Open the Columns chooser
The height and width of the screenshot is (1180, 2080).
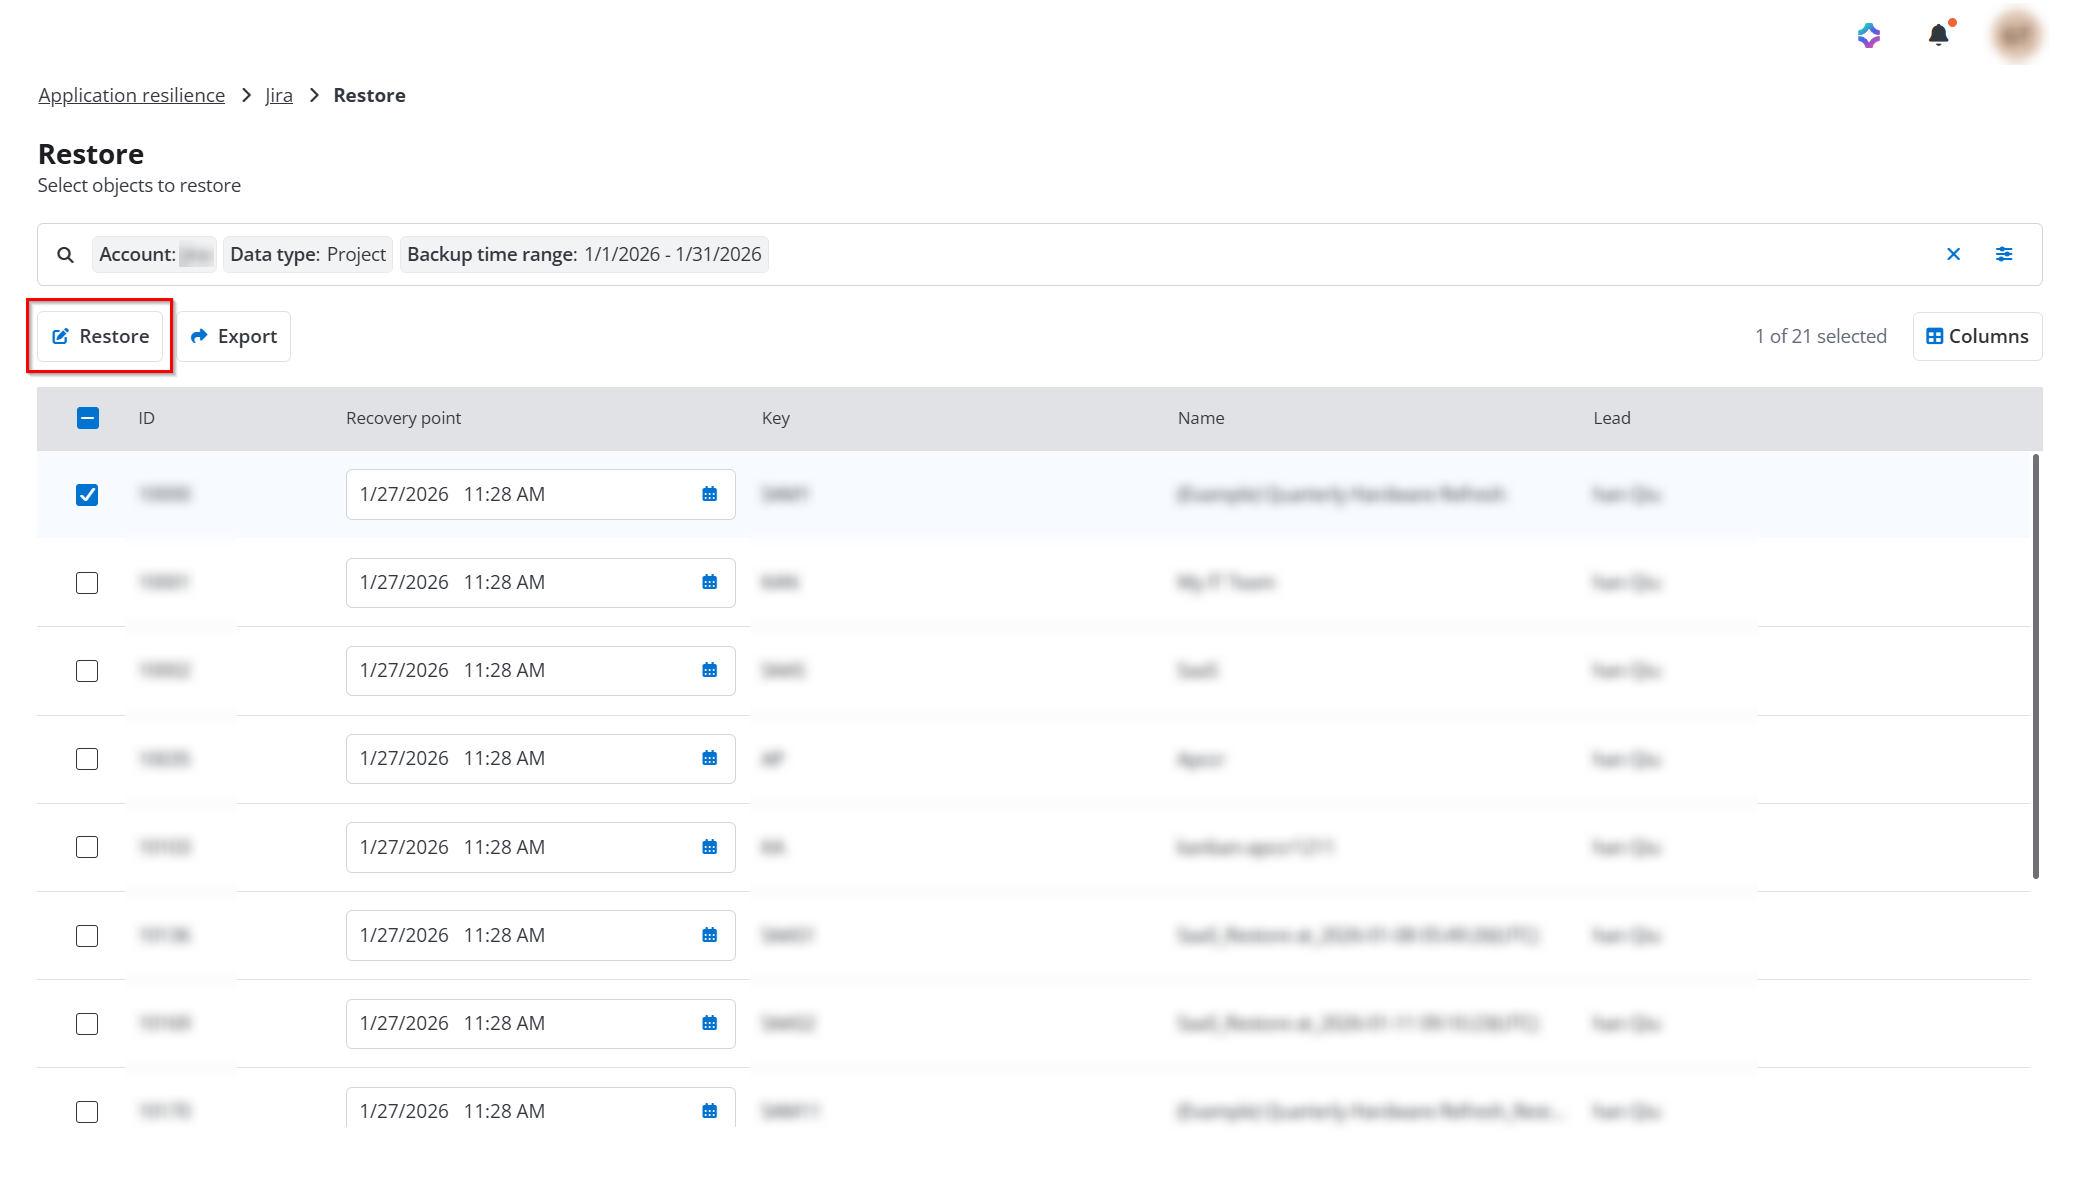tap(1977, 336)
